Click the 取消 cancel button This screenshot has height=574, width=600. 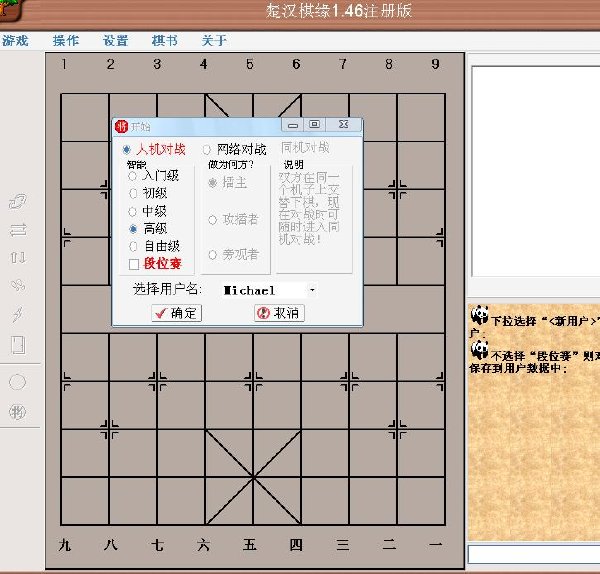click(x=279, y=313)
